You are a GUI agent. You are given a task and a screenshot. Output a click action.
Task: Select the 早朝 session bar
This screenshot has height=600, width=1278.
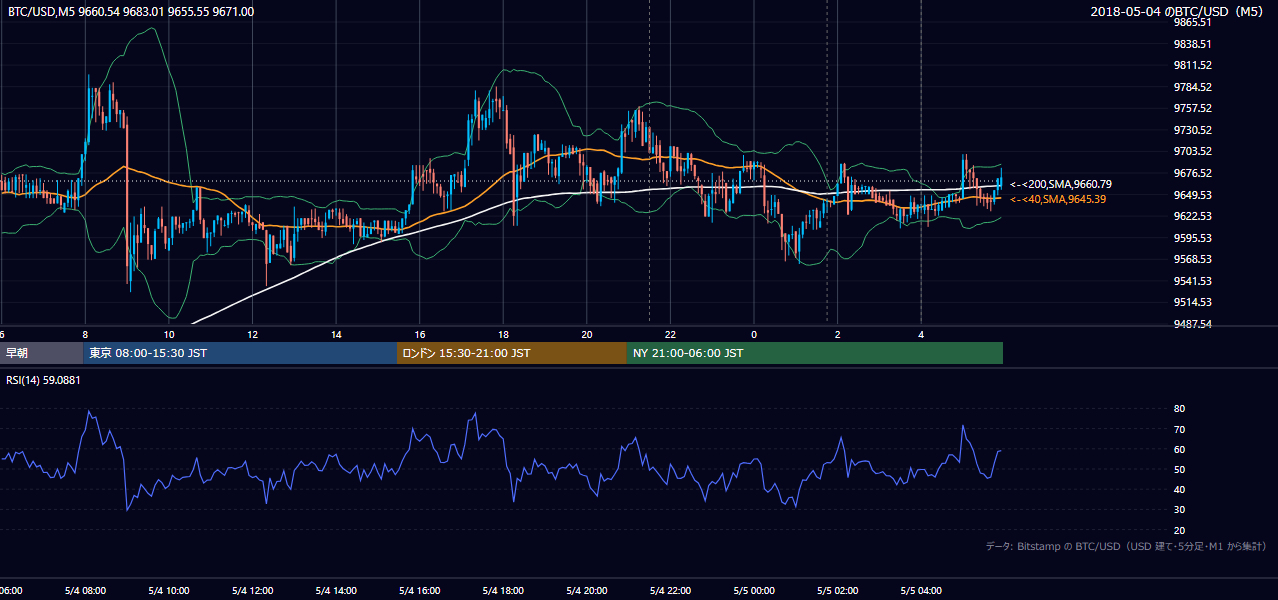[x=41, y=353]
